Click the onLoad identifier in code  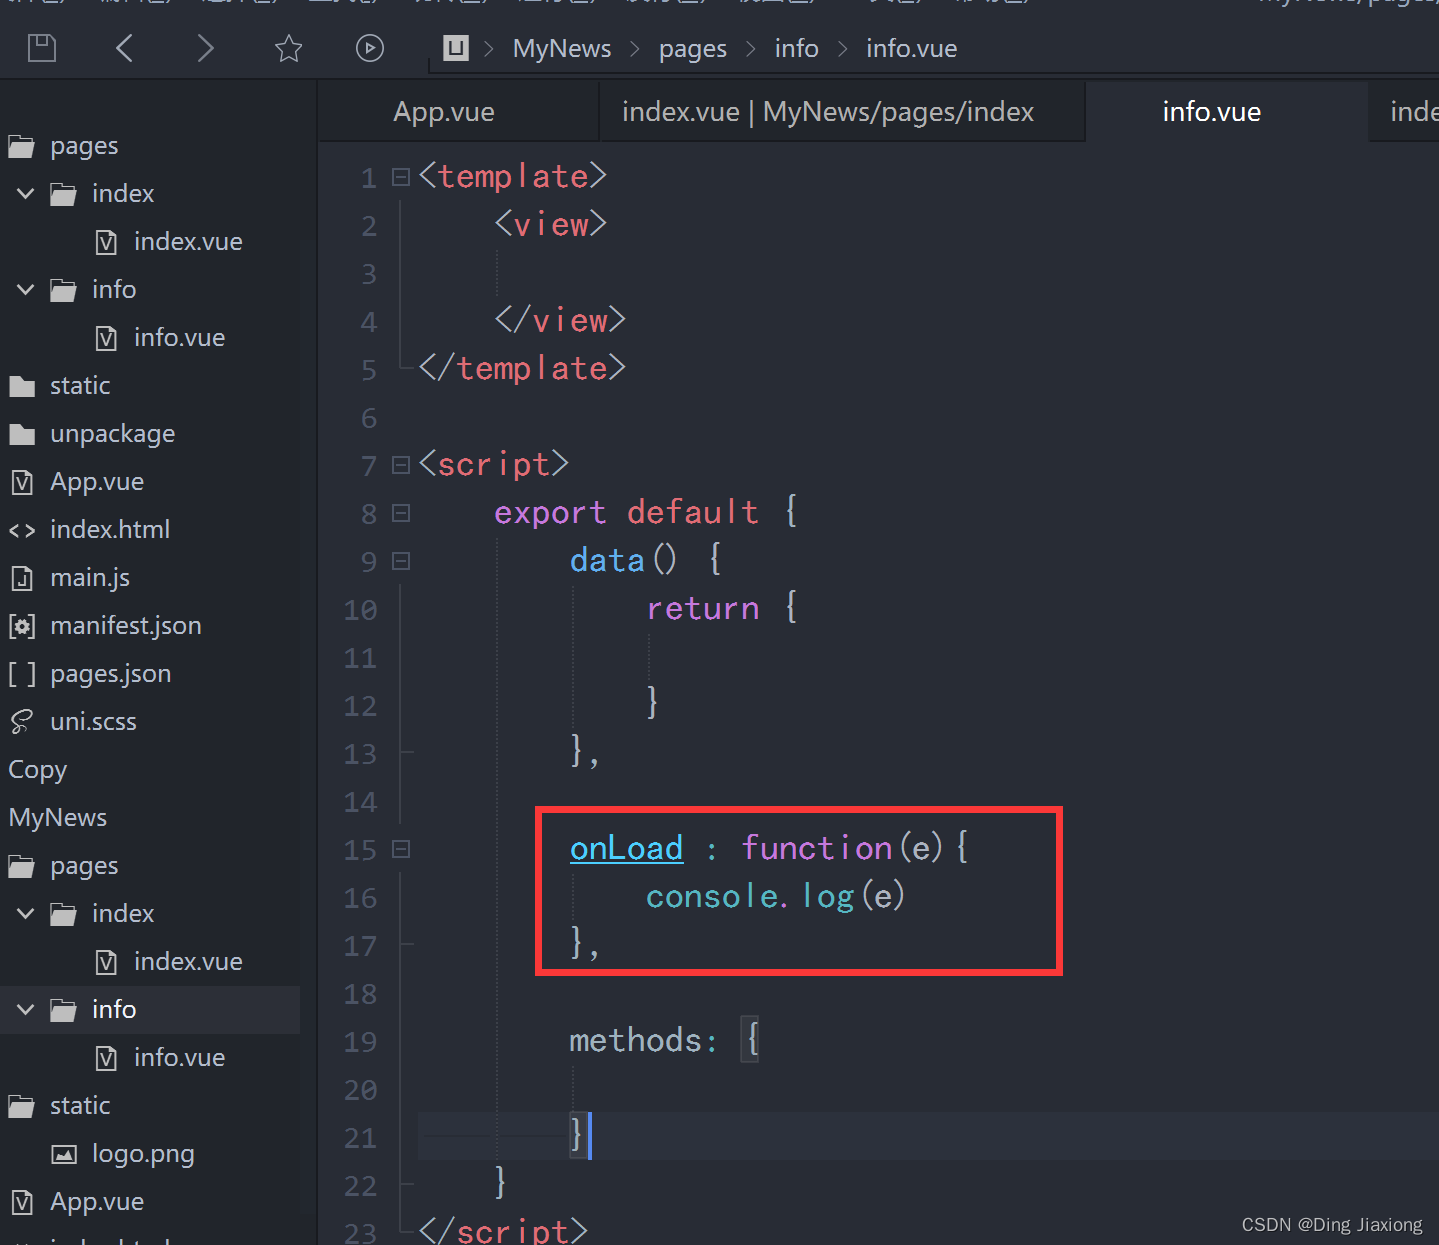tap(627, 848)
